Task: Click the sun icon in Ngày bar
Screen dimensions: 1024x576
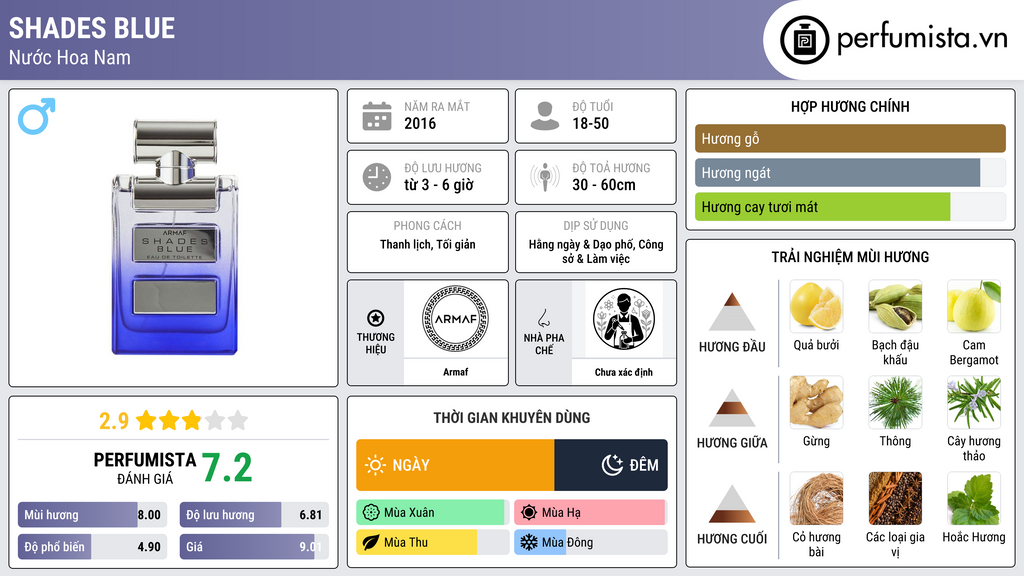Action: (x=375, y=465)
